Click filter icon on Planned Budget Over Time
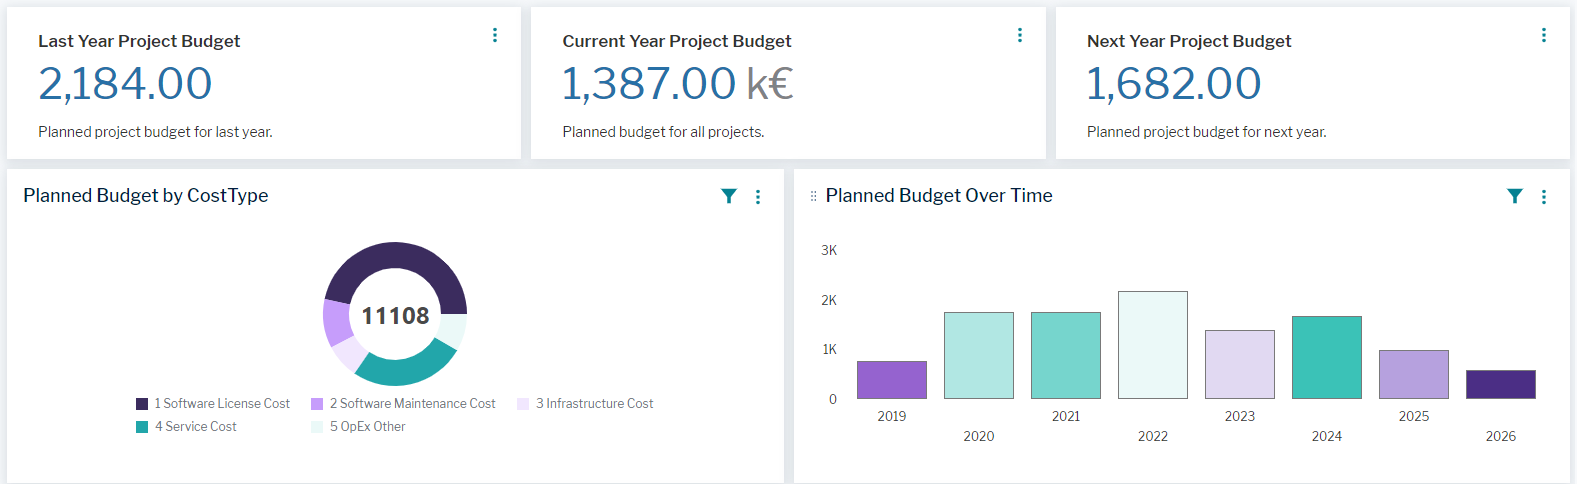The image size is (1577, 484). click(1515, 196)
